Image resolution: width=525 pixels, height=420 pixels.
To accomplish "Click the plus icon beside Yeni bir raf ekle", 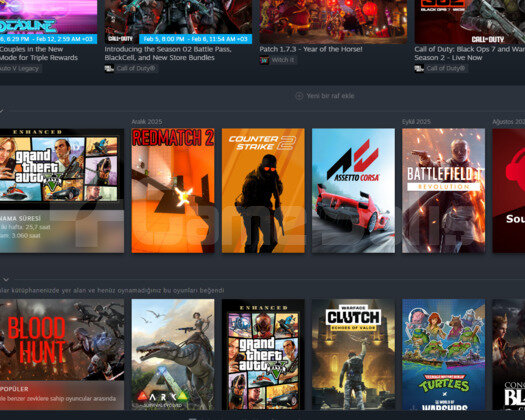I will (x=299, y=96).
